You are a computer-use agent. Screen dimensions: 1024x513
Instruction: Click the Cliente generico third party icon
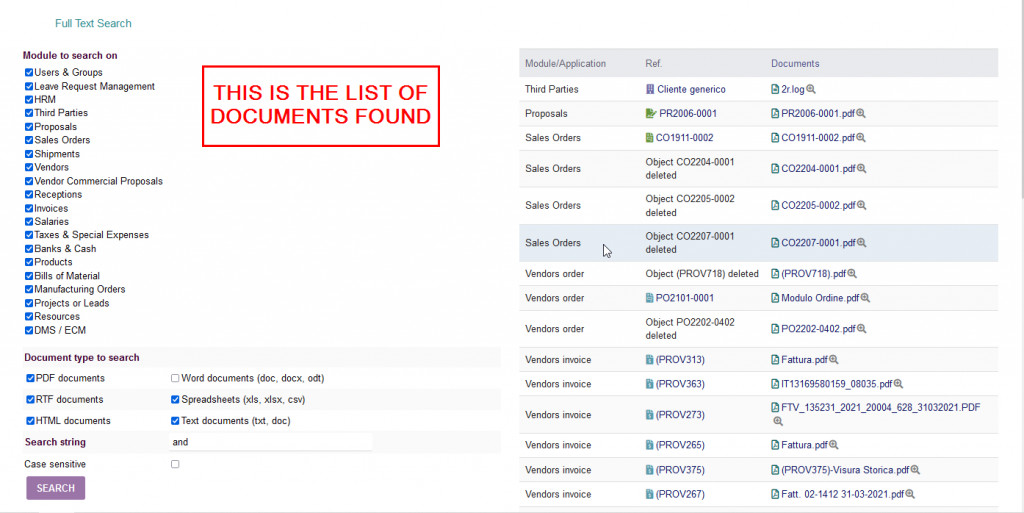650,90
